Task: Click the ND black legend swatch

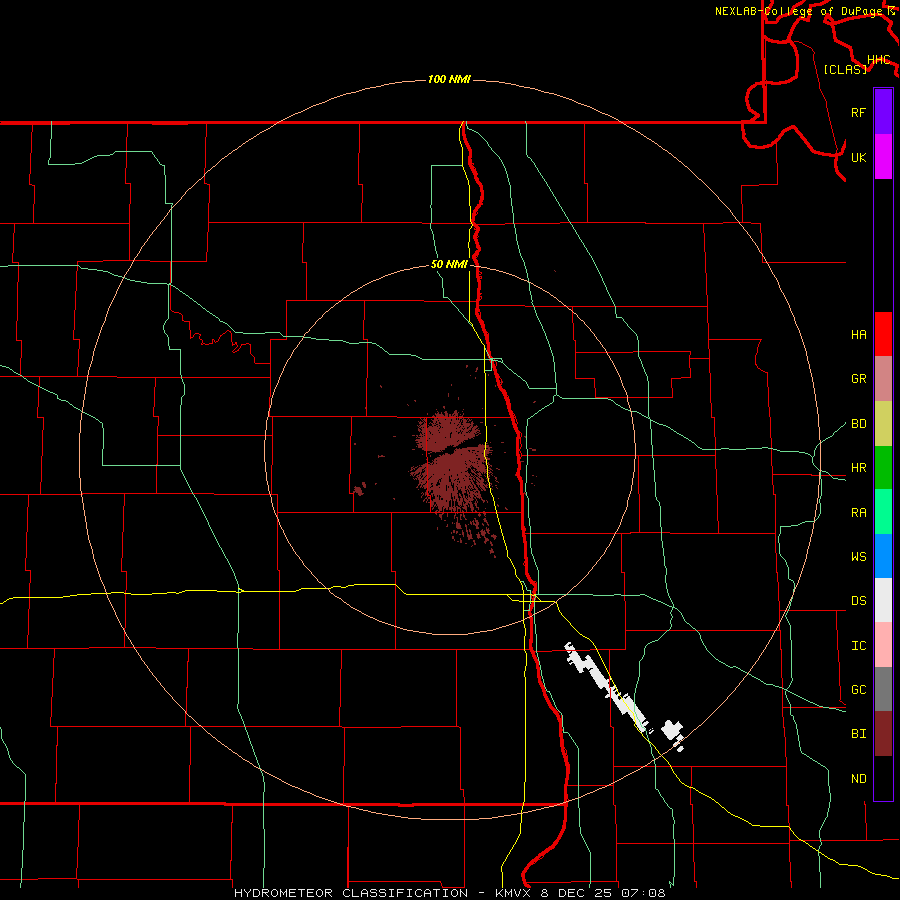Action: click(883, 778)
